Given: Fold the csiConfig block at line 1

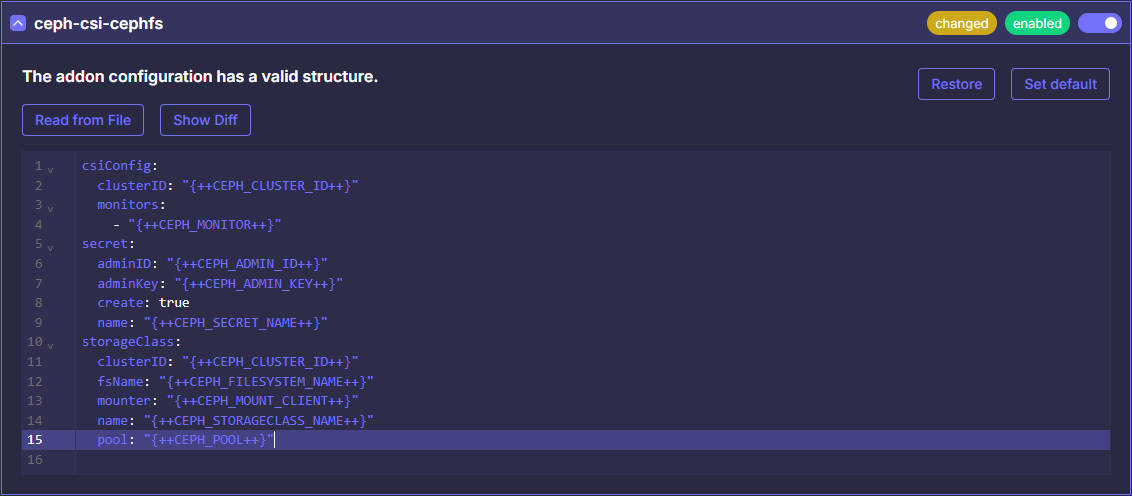Looking at the screenshot, I should 51,169.
